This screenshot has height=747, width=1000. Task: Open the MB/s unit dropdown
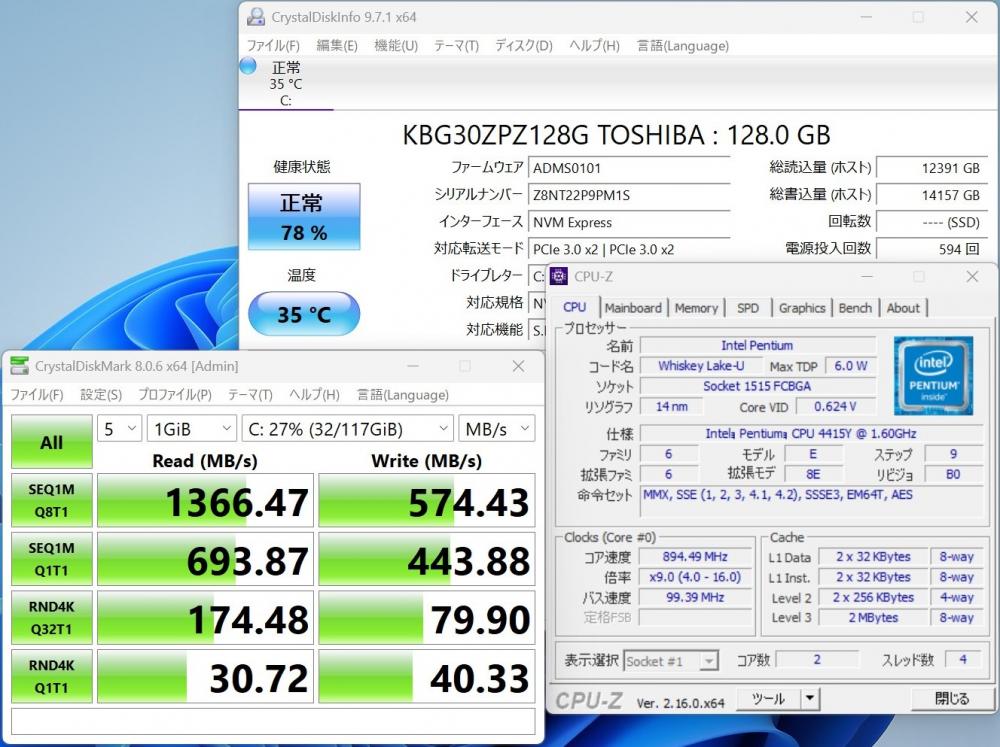pos(497,429)
